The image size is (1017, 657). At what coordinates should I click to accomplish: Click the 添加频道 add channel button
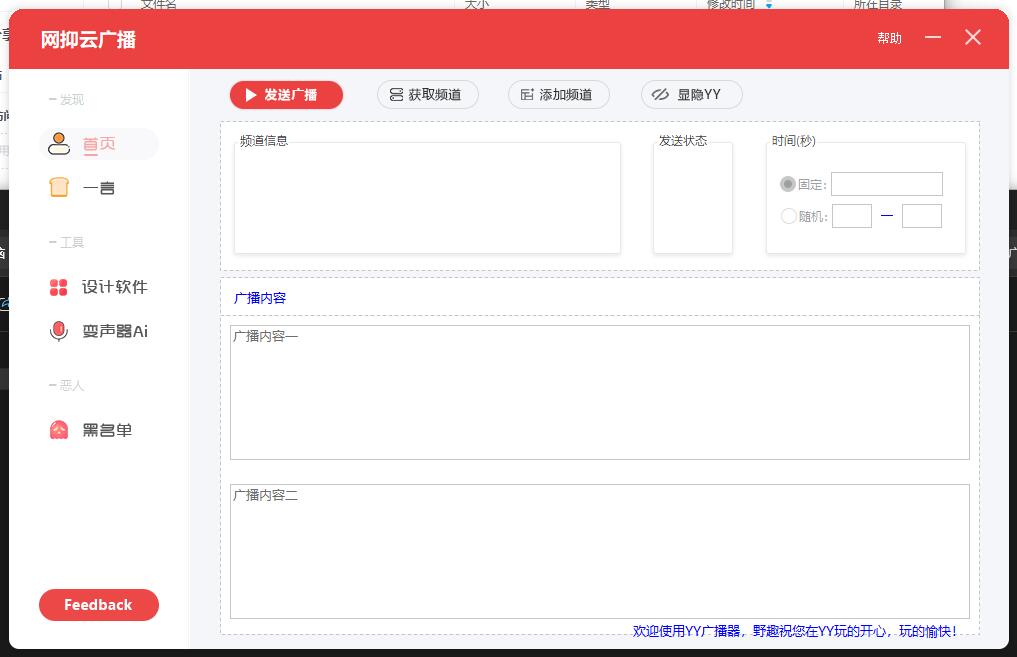(558, 95)
